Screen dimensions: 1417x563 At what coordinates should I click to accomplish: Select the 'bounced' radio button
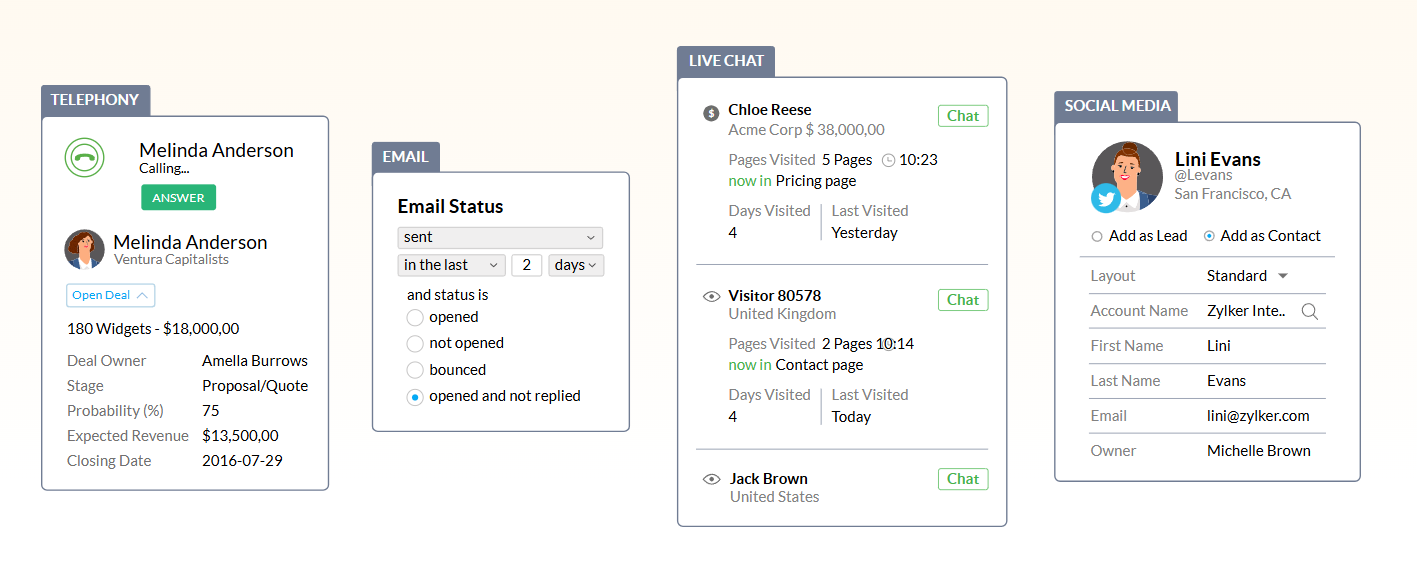point(415,370)
